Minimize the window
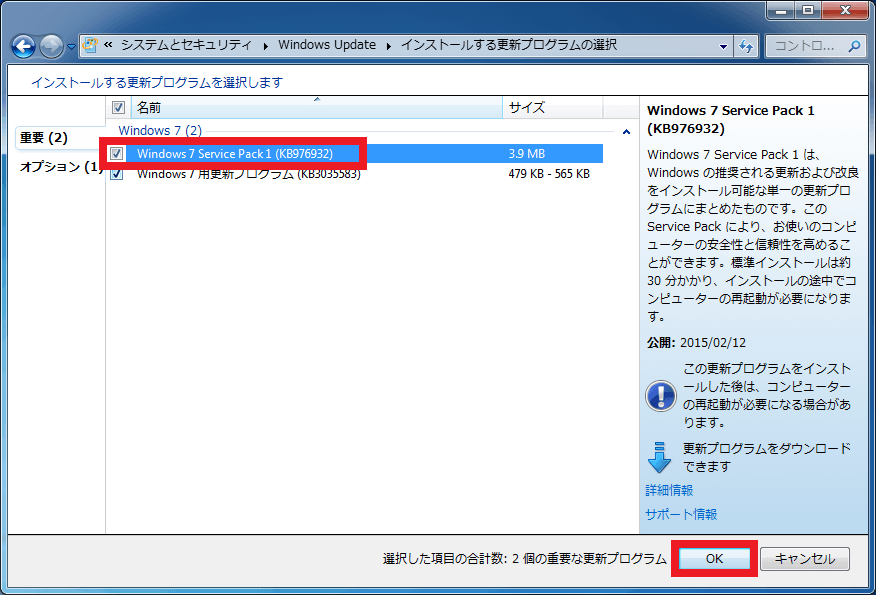 pos(781,10)
